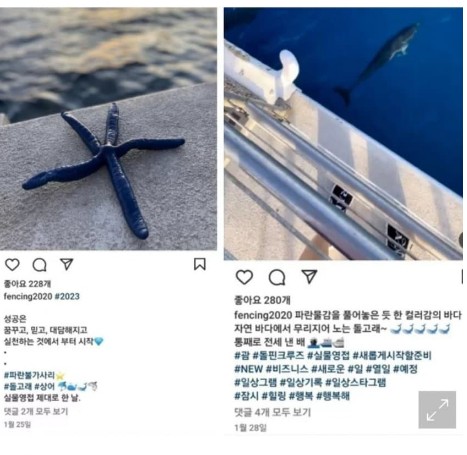
Task: View the 228 likes list on the starfish post
Action: pyautogui.click(x=27, y=284)
